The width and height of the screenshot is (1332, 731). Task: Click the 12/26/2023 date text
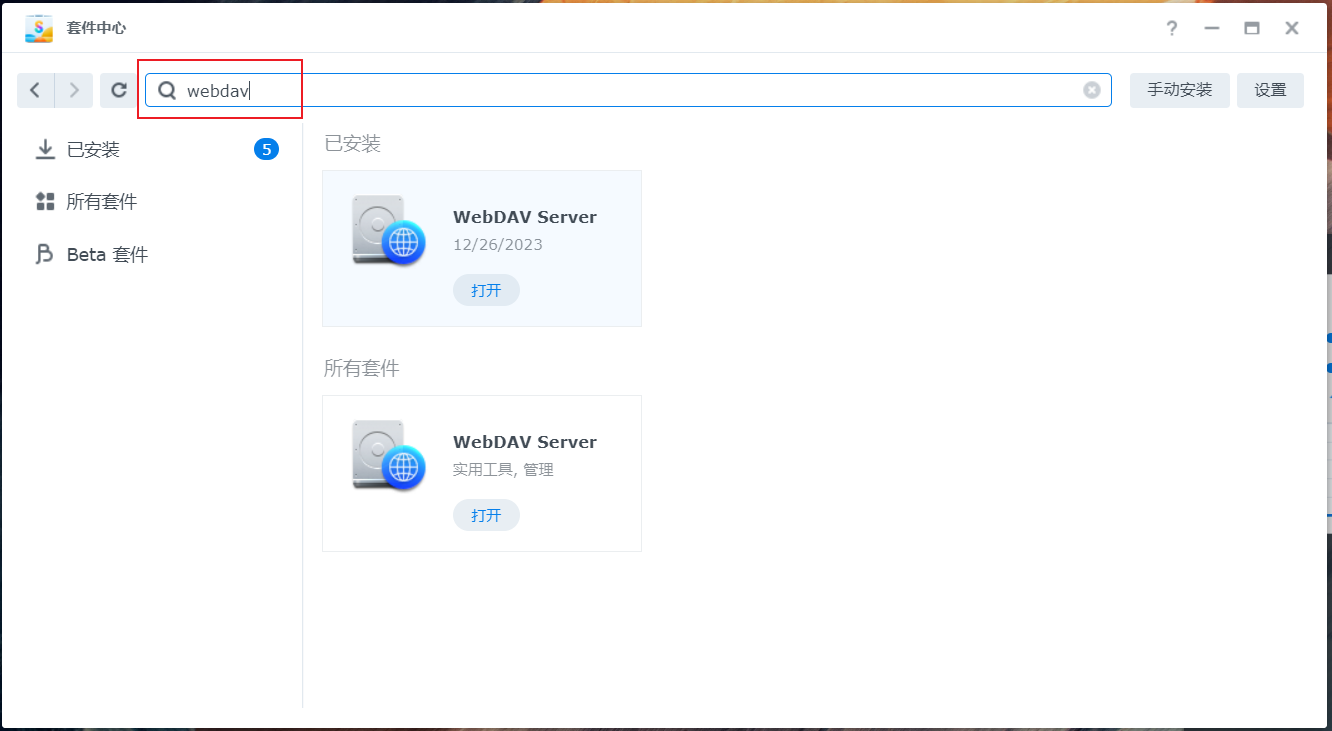click(x=498, y=245)
